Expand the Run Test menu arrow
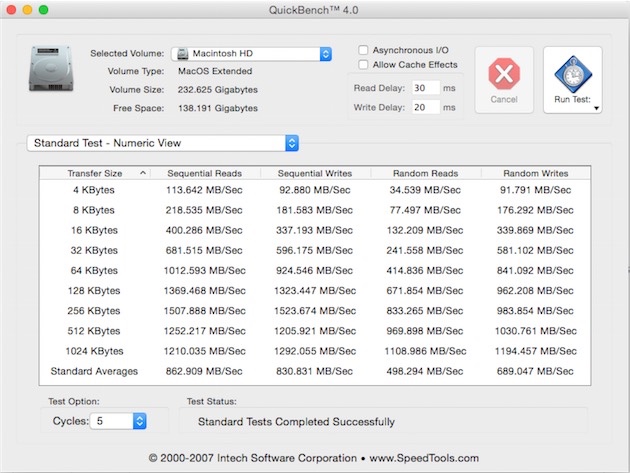The height and width of the screenshot is (473, 630). click(x=596, y=108)
